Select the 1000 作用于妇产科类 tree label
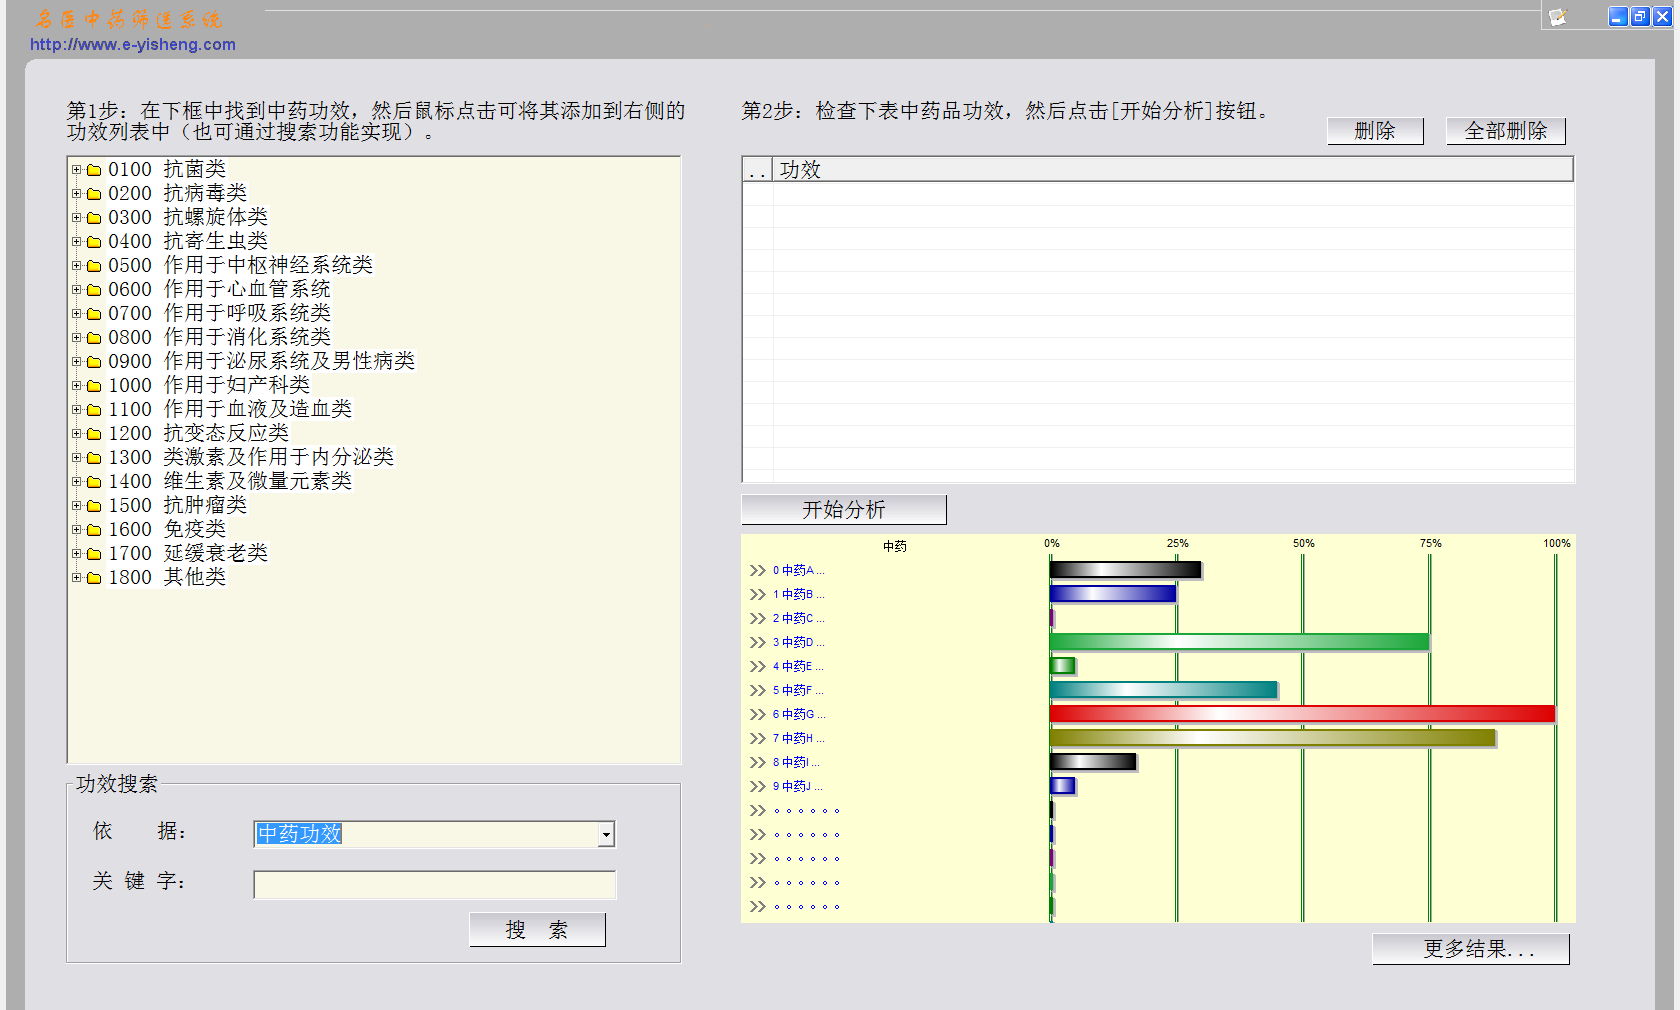Screen dimensions: 1680x1010 [x=209, y=385]
